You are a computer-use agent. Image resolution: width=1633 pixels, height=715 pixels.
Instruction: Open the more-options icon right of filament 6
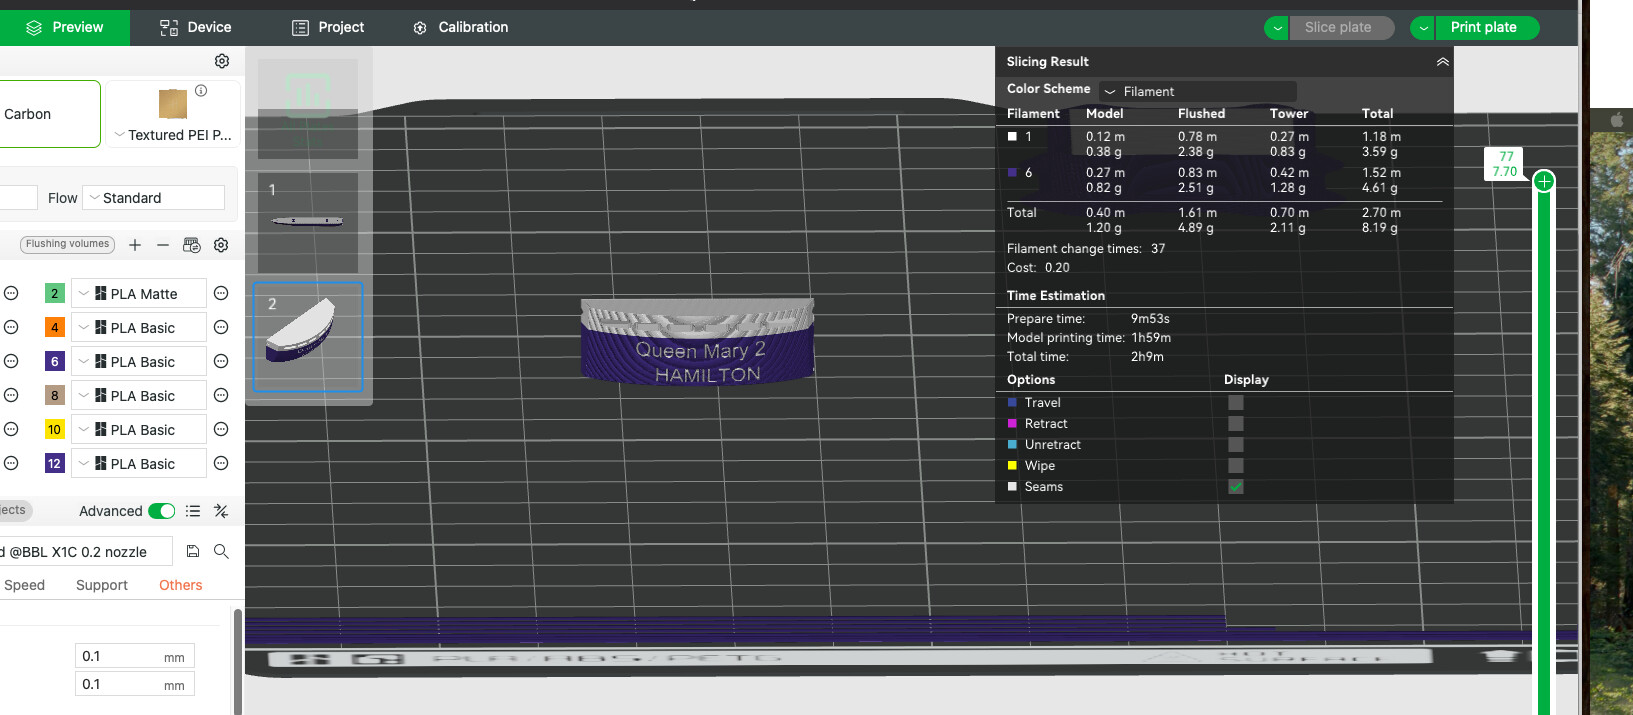click(221, 361)
